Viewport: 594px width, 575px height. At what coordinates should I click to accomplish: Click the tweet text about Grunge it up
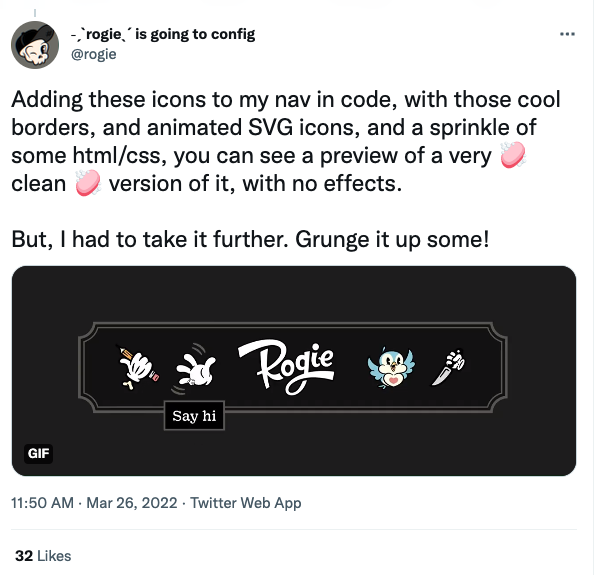(x=250, y=240)
